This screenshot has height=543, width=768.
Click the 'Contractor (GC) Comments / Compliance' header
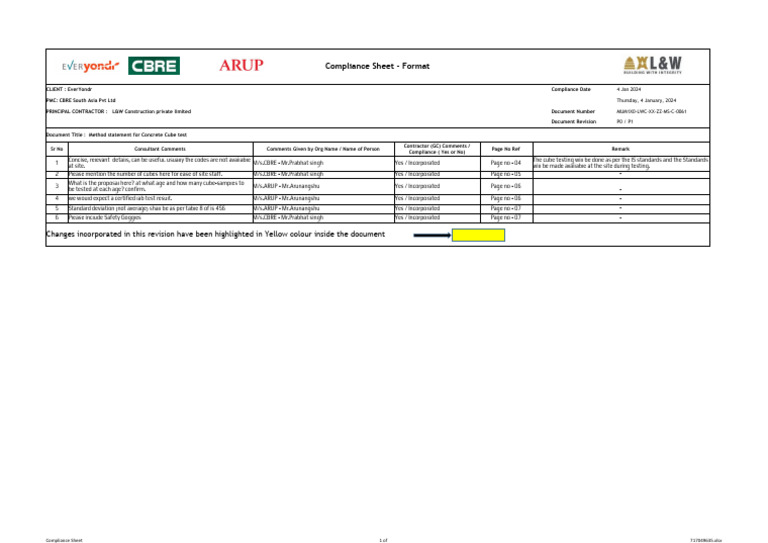pyautogui.click(x=437, y=149)
